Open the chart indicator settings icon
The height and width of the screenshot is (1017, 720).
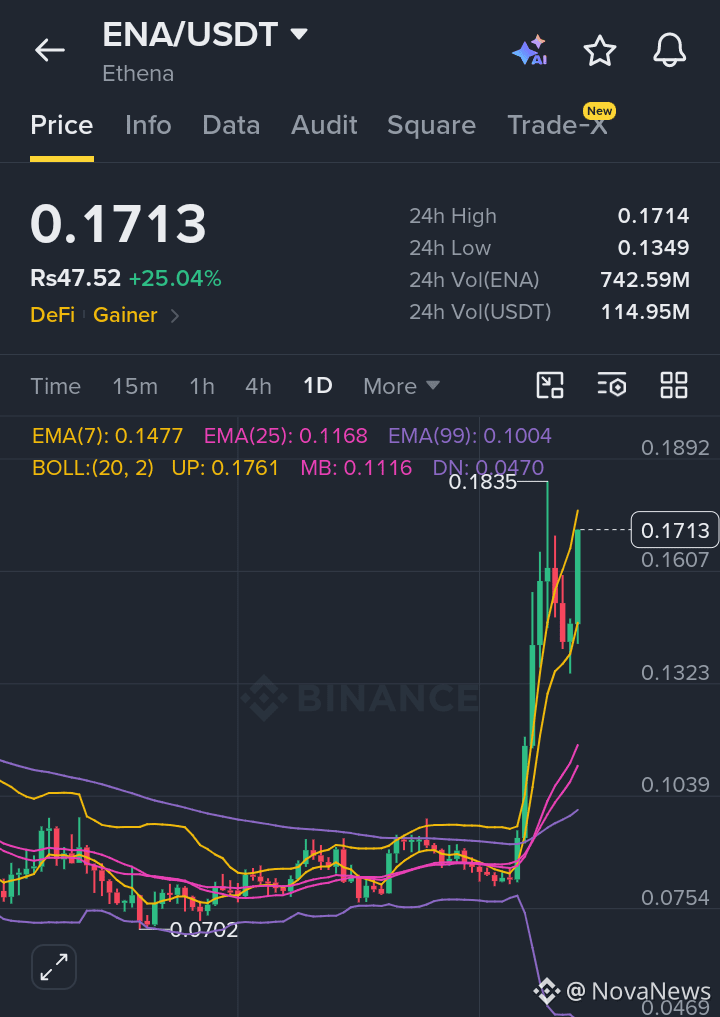point(612,385)
